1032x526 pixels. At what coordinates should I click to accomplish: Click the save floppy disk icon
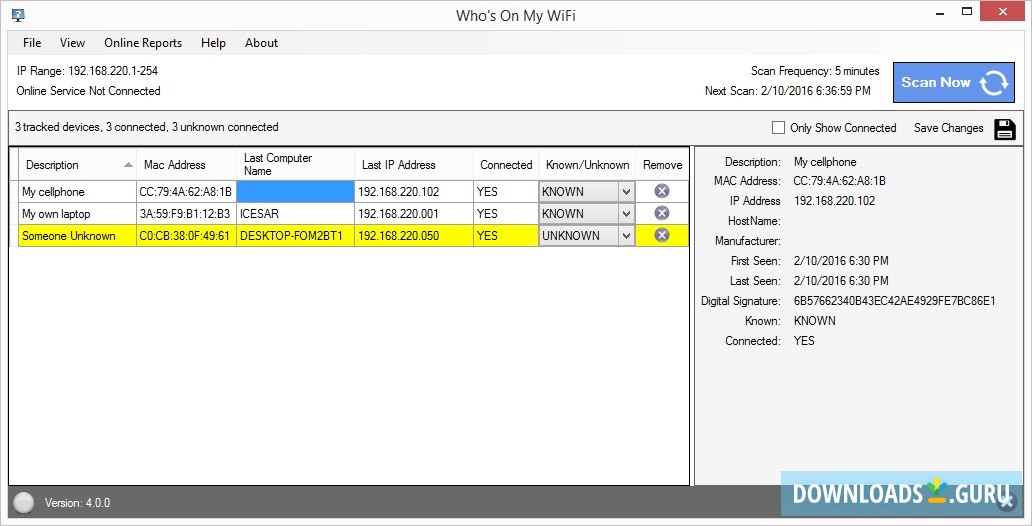[x=1004, y=129]
